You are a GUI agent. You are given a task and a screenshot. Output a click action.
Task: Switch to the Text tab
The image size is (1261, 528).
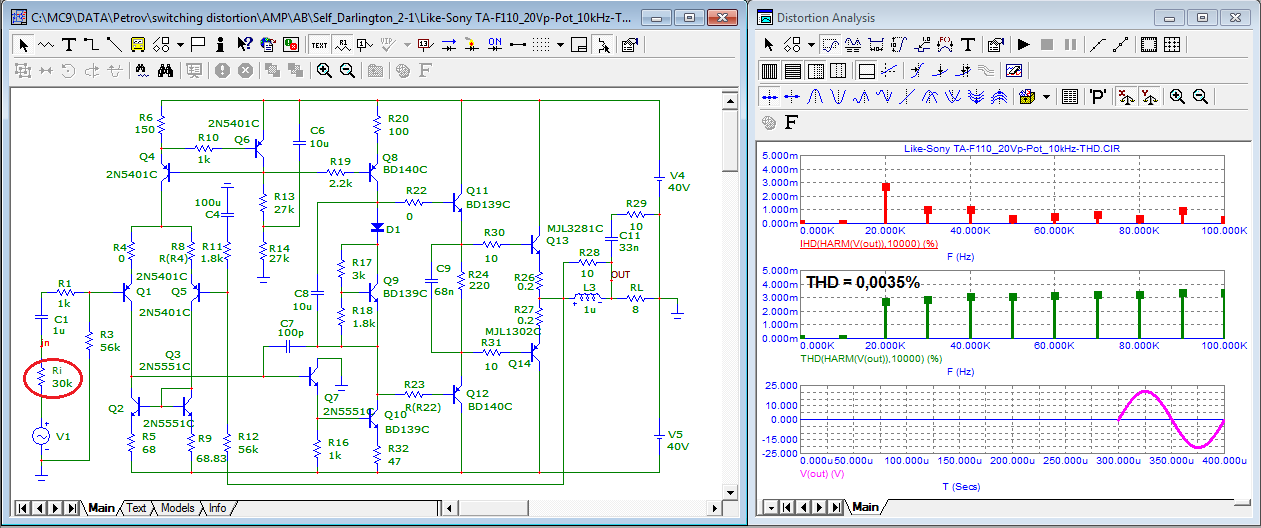136,508
